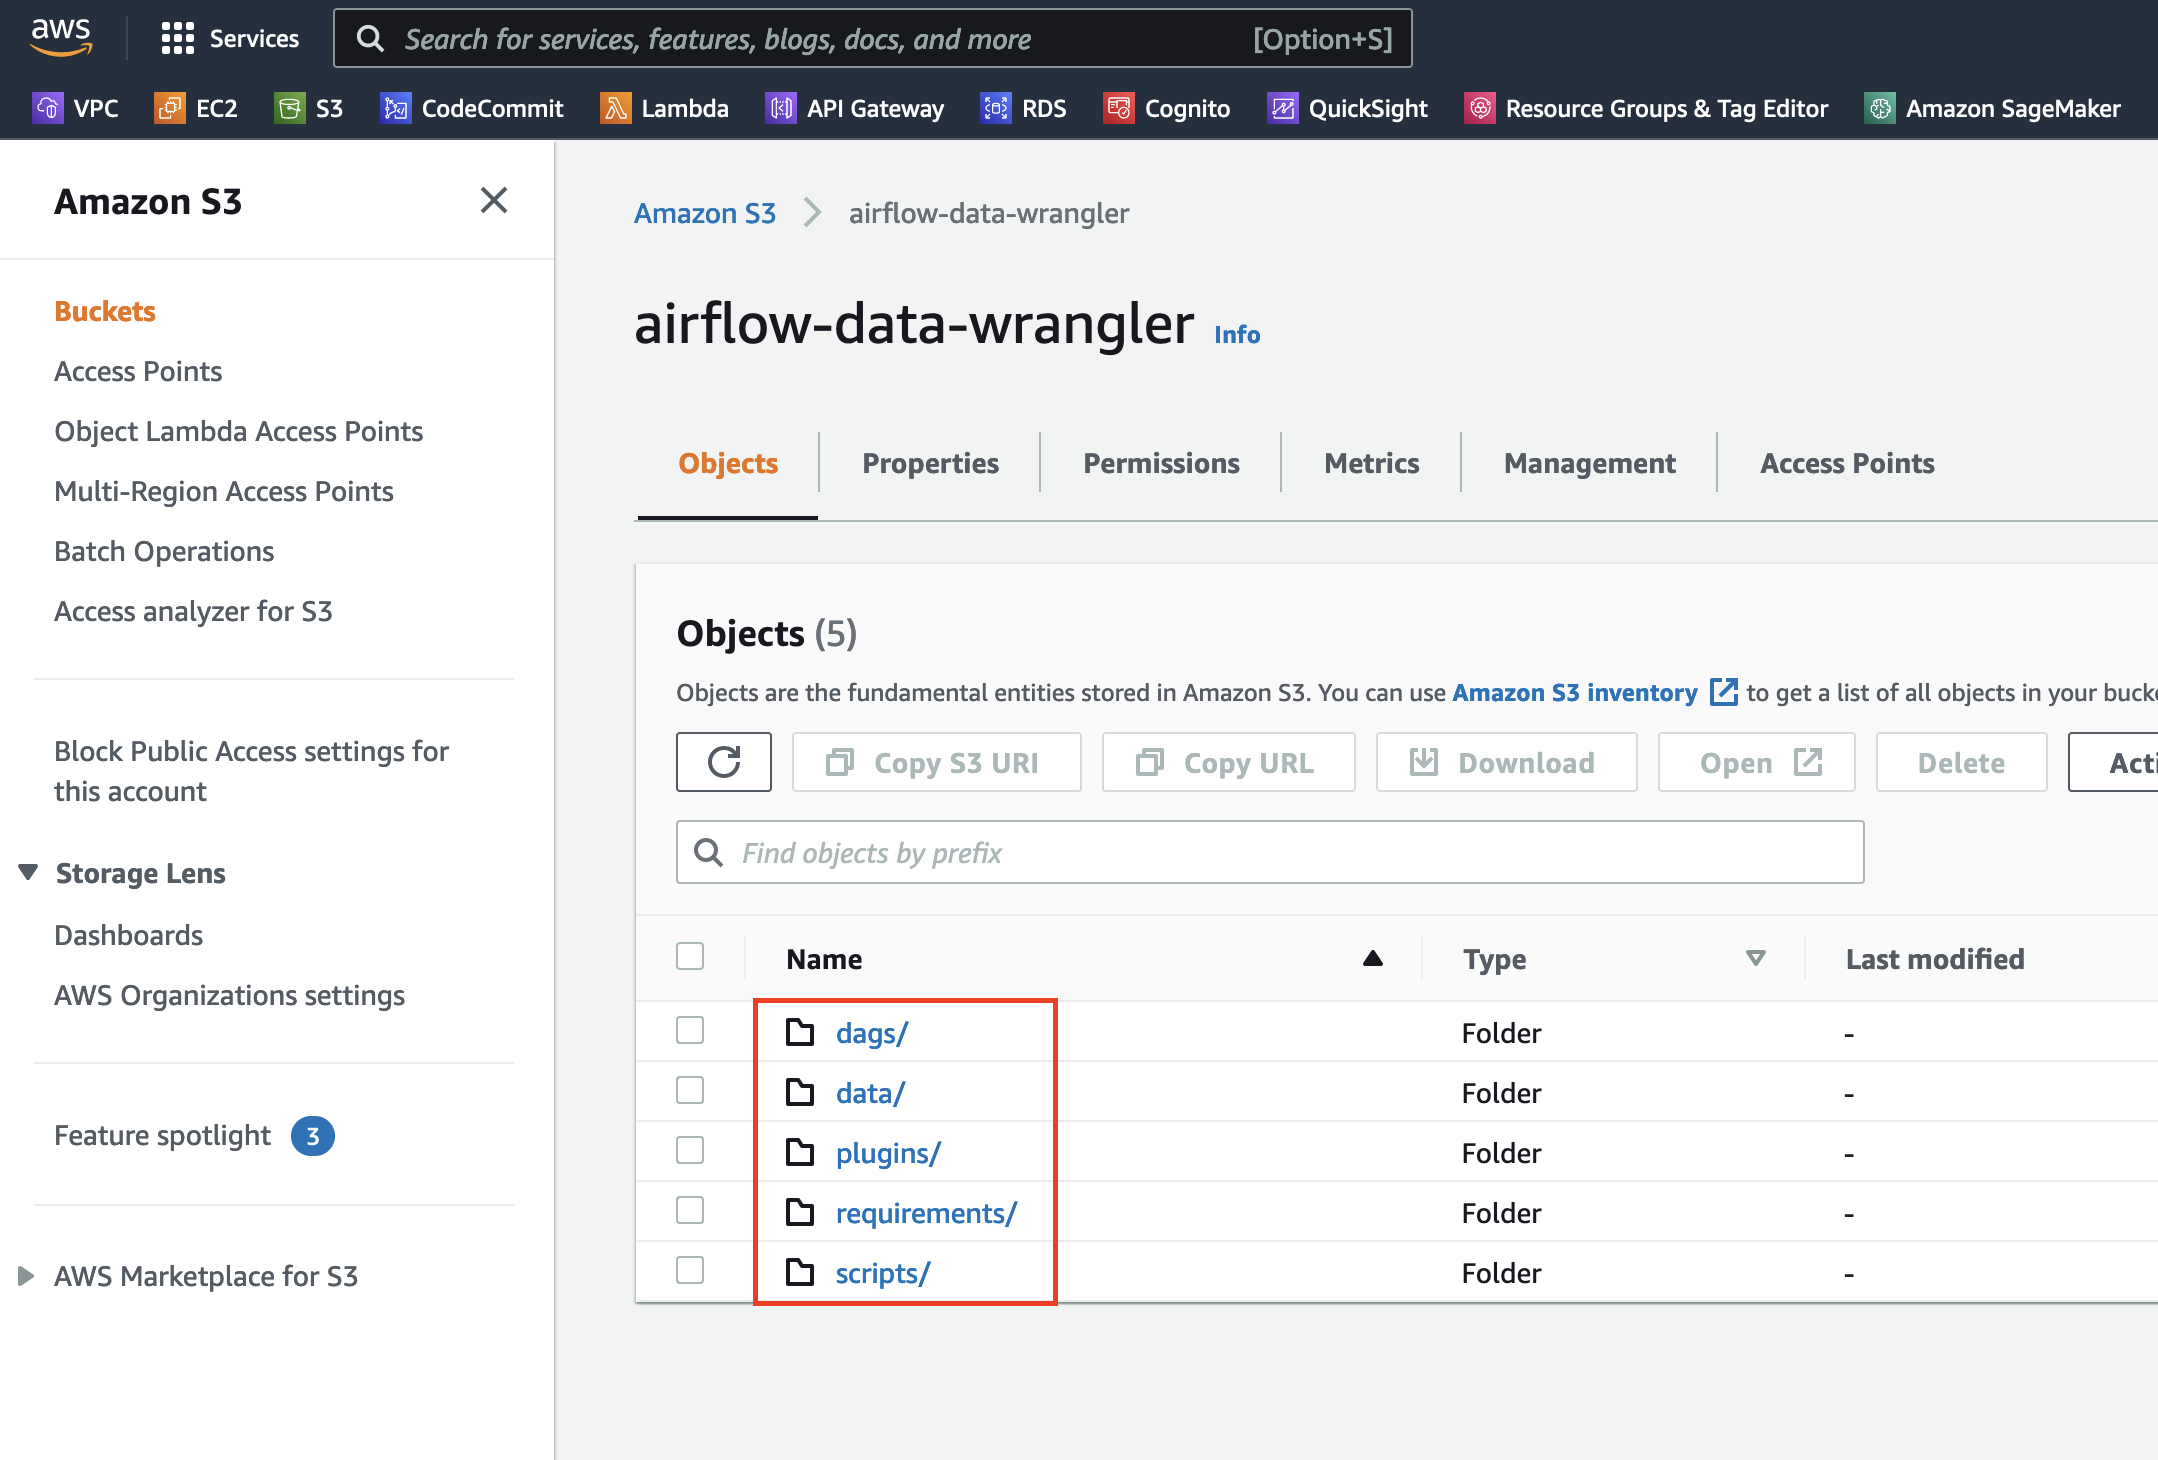Open Block Public Access settings

coord(252,771)
